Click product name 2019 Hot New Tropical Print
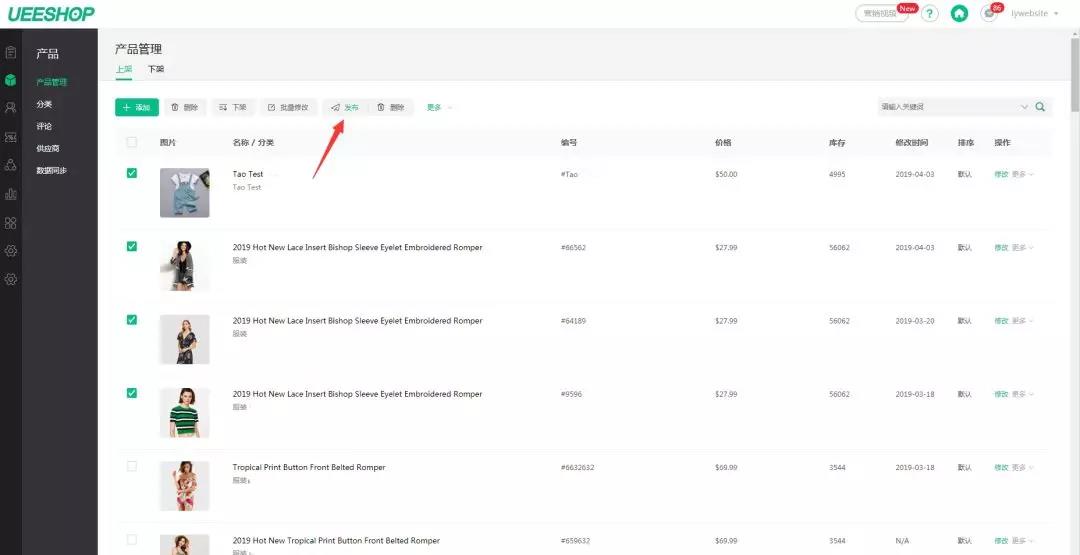 tap(336, 541)
